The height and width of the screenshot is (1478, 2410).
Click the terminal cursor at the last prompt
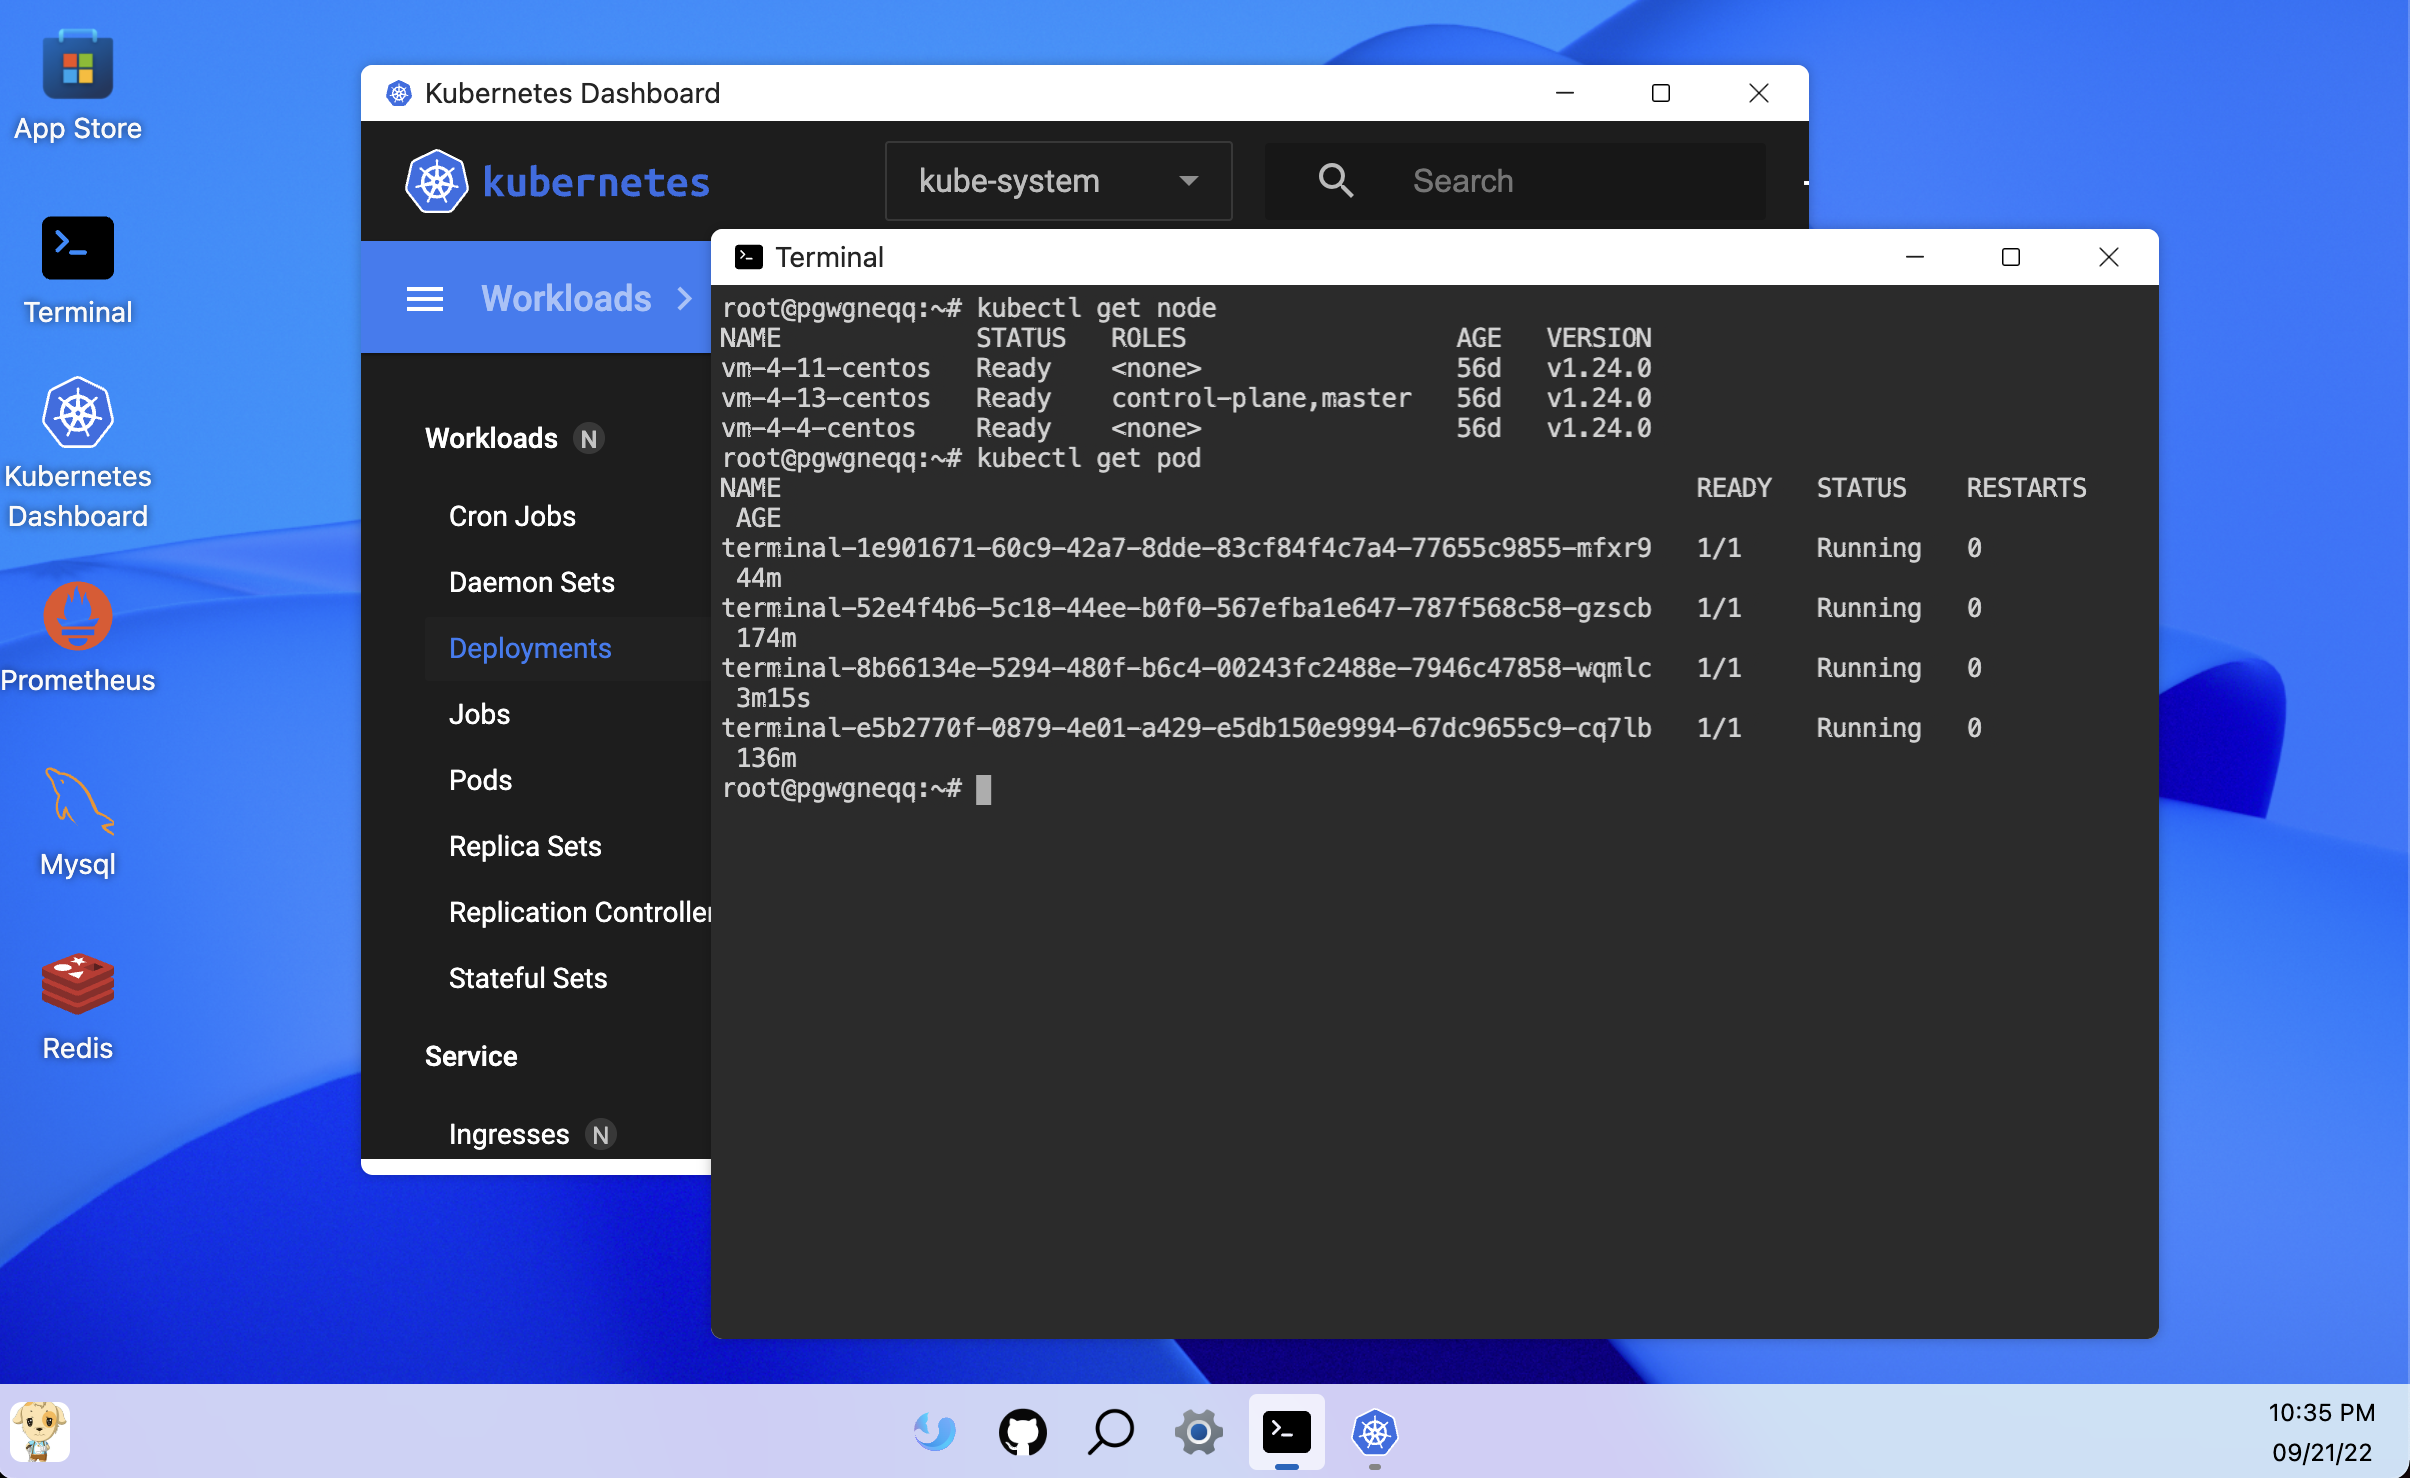(983, 789)
